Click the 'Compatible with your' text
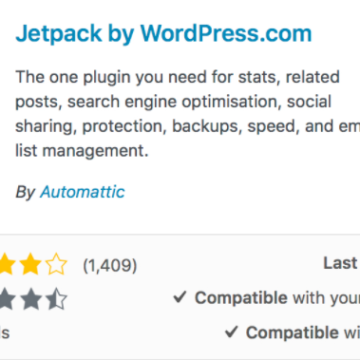 pos(277,298)
